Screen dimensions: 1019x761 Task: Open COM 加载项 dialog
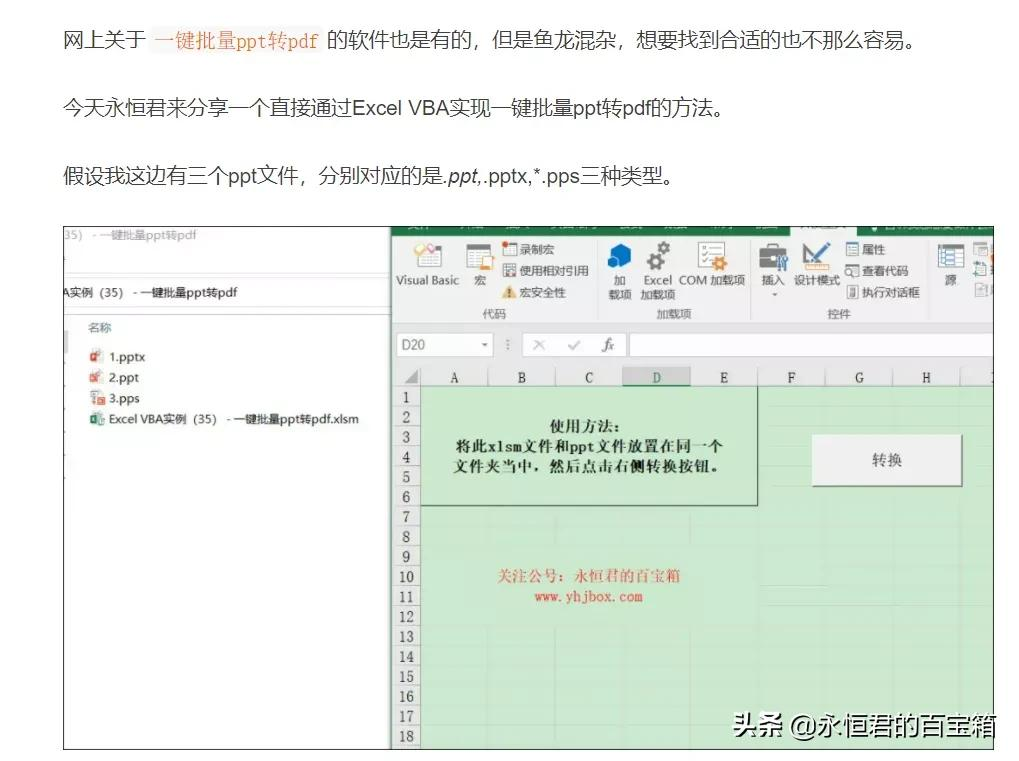click(x=712, y=265)
